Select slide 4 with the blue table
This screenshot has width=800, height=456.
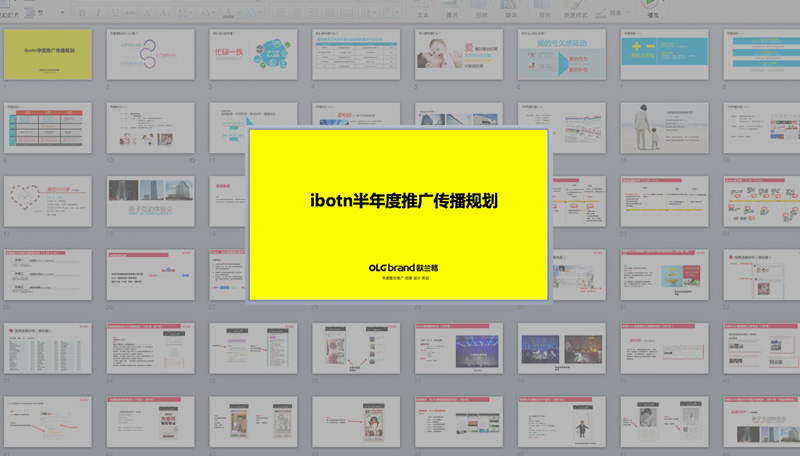[x=356, y=54]
